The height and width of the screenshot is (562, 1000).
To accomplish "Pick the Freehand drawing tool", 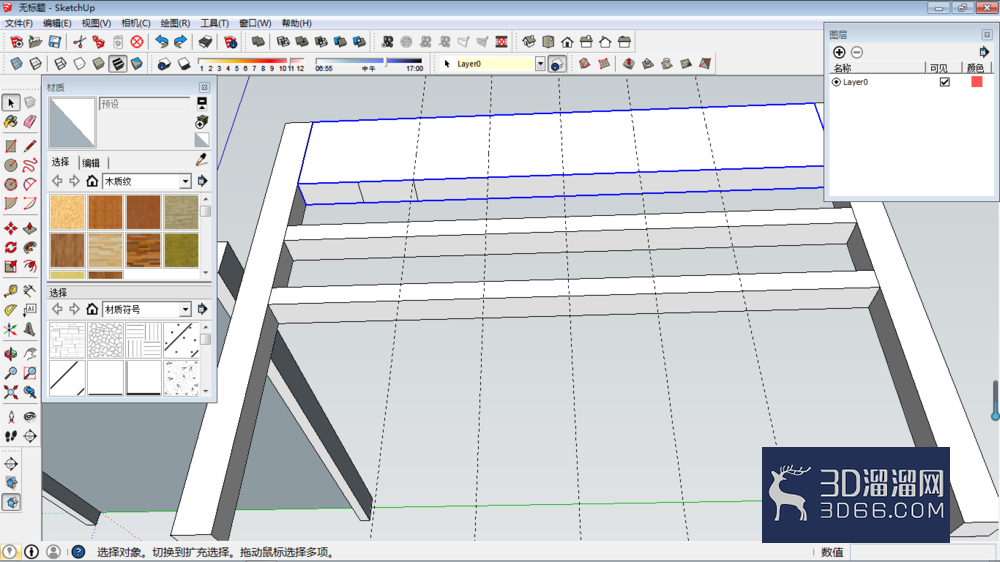I will pos(30,165).
